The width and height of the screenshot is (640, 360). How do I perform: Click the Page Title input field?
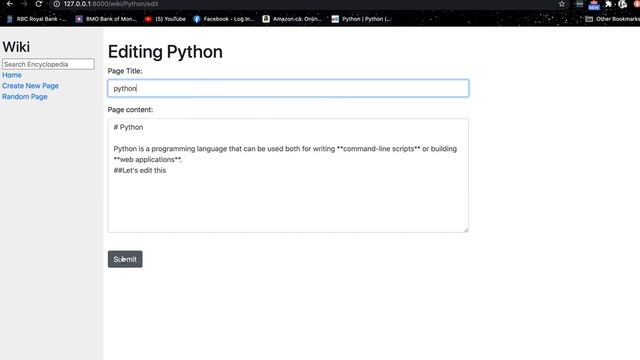288,88
